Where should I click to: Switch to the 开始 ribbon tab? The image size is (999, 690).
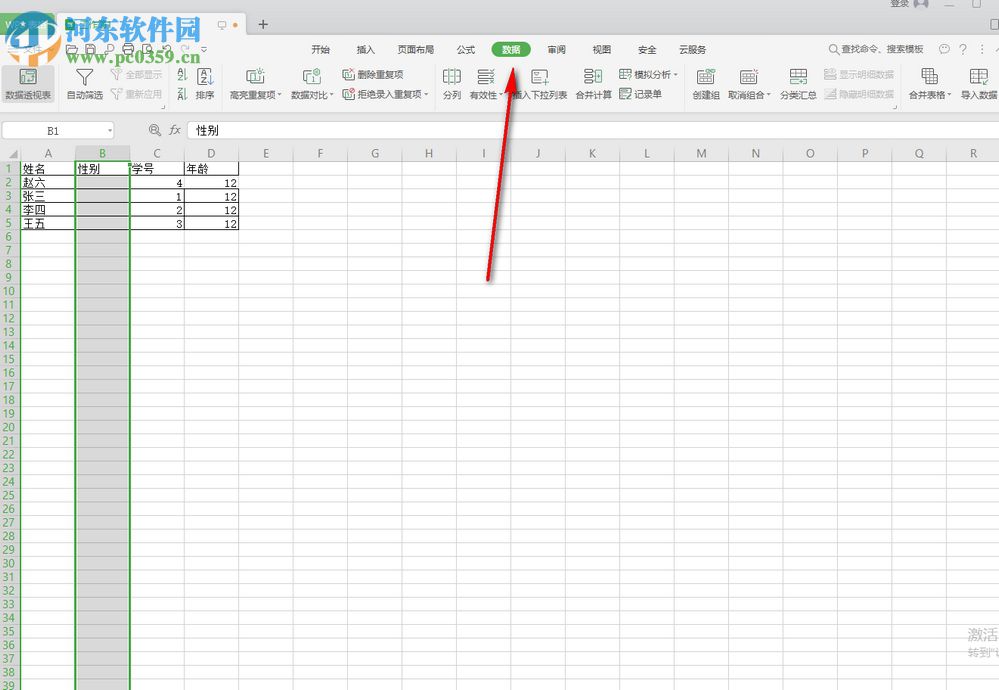[320, 50]
